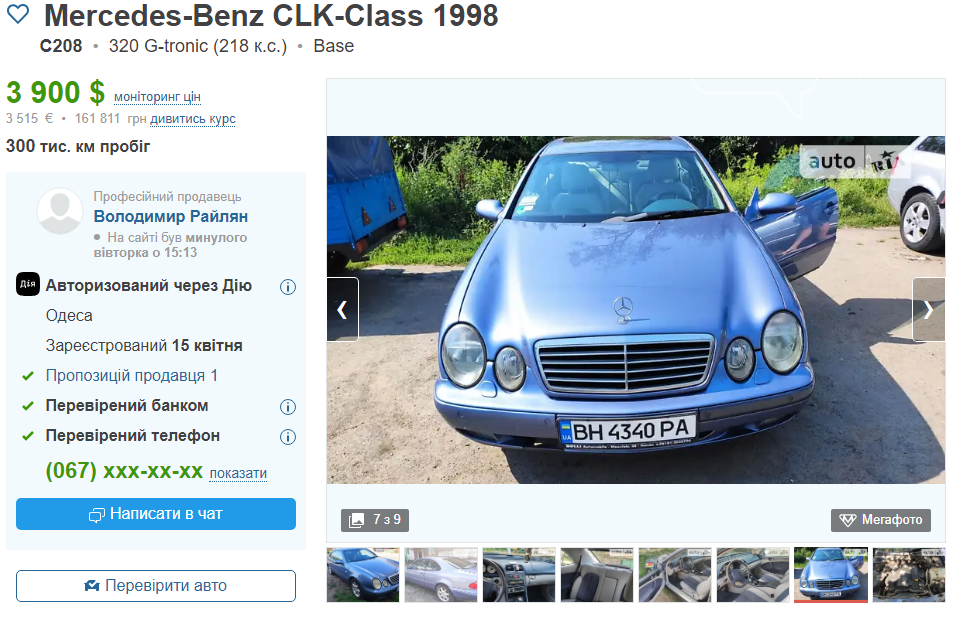Screen dimensions: 960x618
Task: Open Пропозицій продавця 1 link
Action: click(132, 375)
